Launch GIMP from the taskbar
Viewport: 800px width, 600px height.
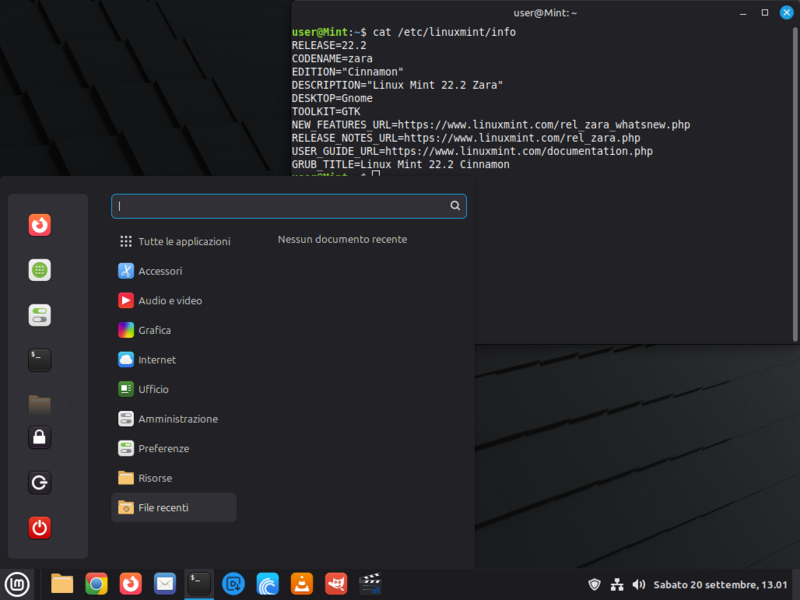tap(336, 583)
